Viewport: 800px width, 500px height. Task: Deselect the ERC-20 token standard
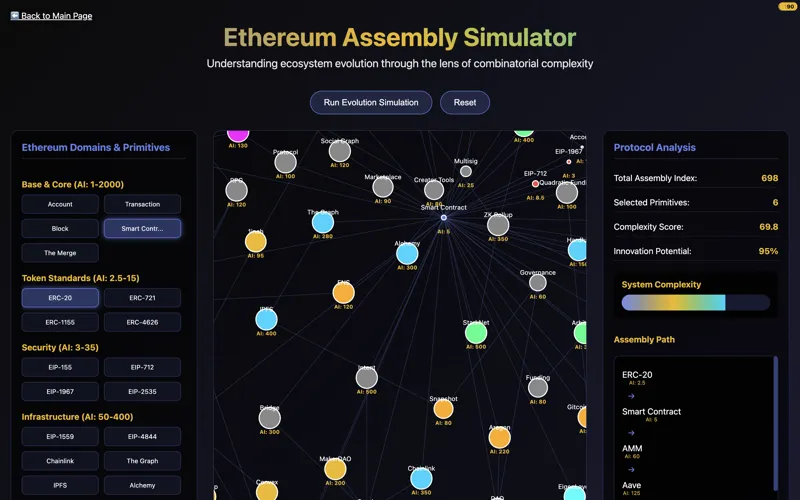point(60,298)
